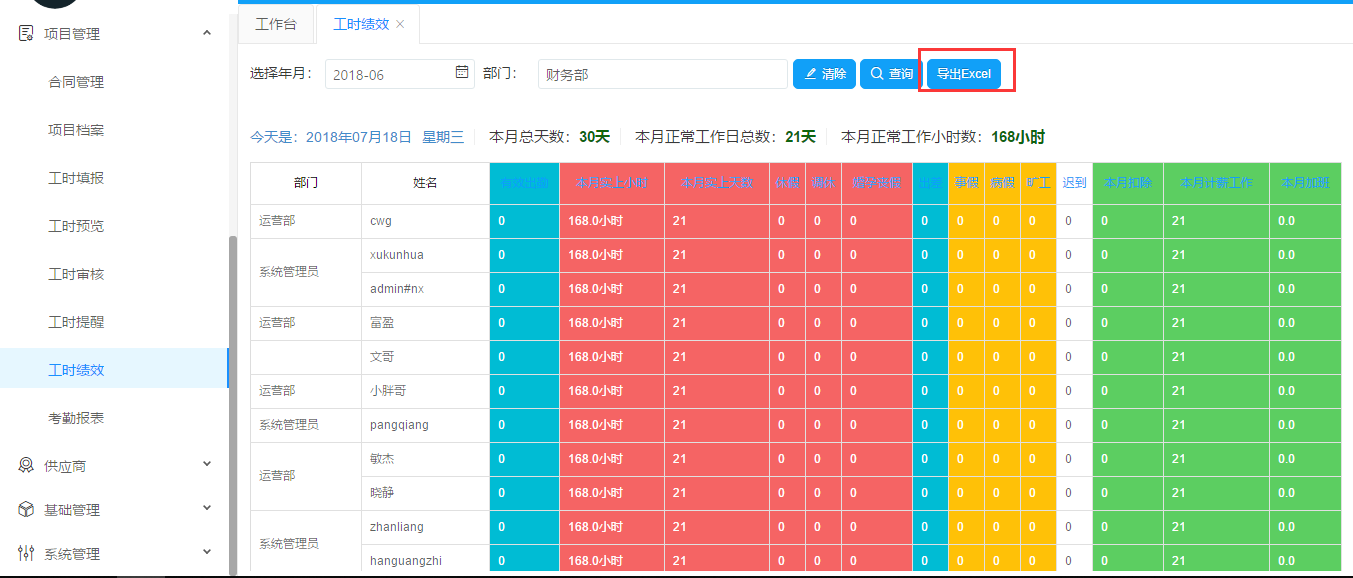Switch to the 工作台 tab
The width and height of the screenshot is (1353, 578).
[x=276, y=24]
